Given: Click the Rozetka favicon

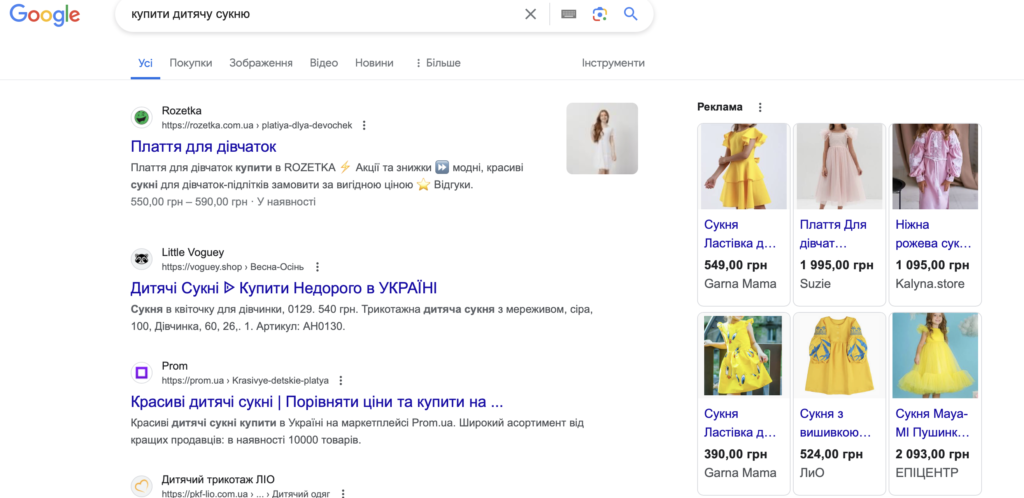Looking at the screenshot, I should tap(141, 117).
